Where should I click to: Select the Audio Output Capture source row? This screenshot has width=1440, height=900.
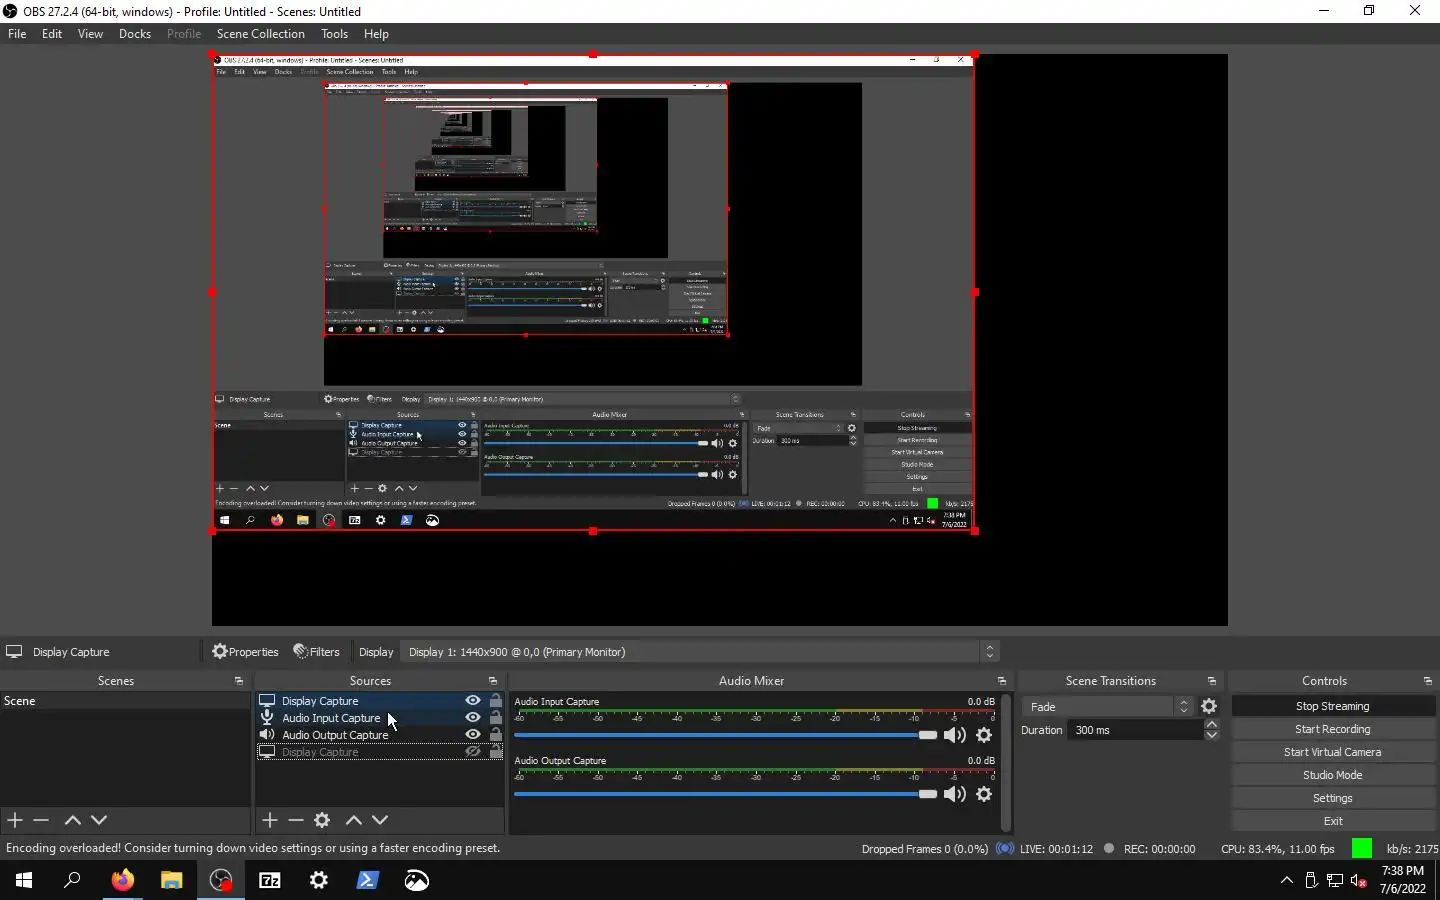click(x=380, y=735)
